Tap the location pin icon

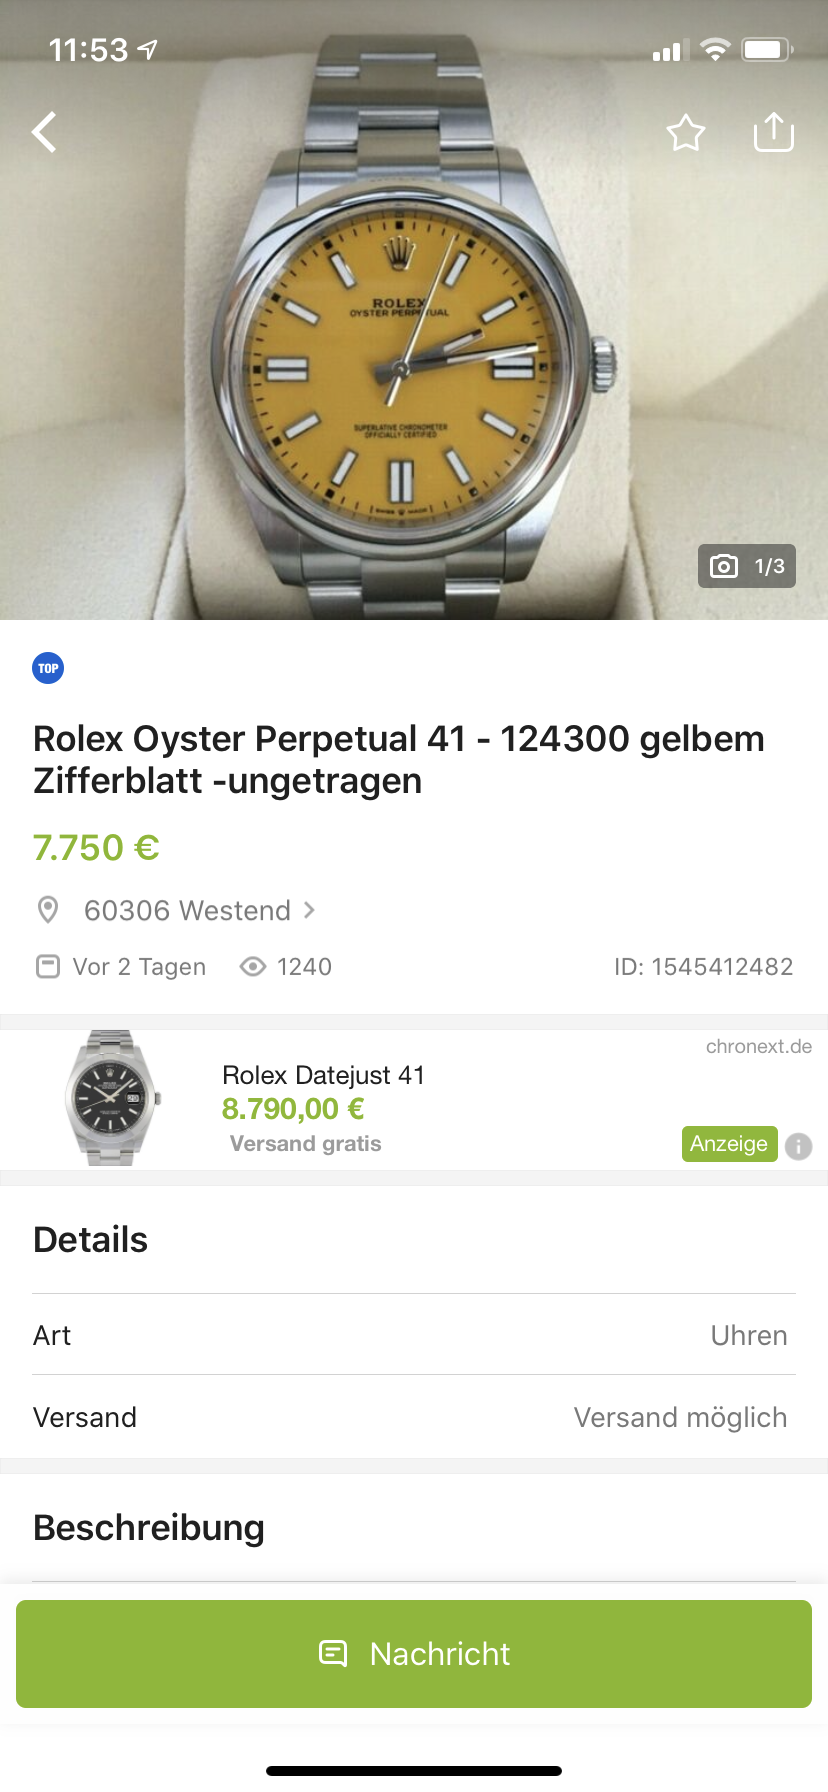[47, 910]
